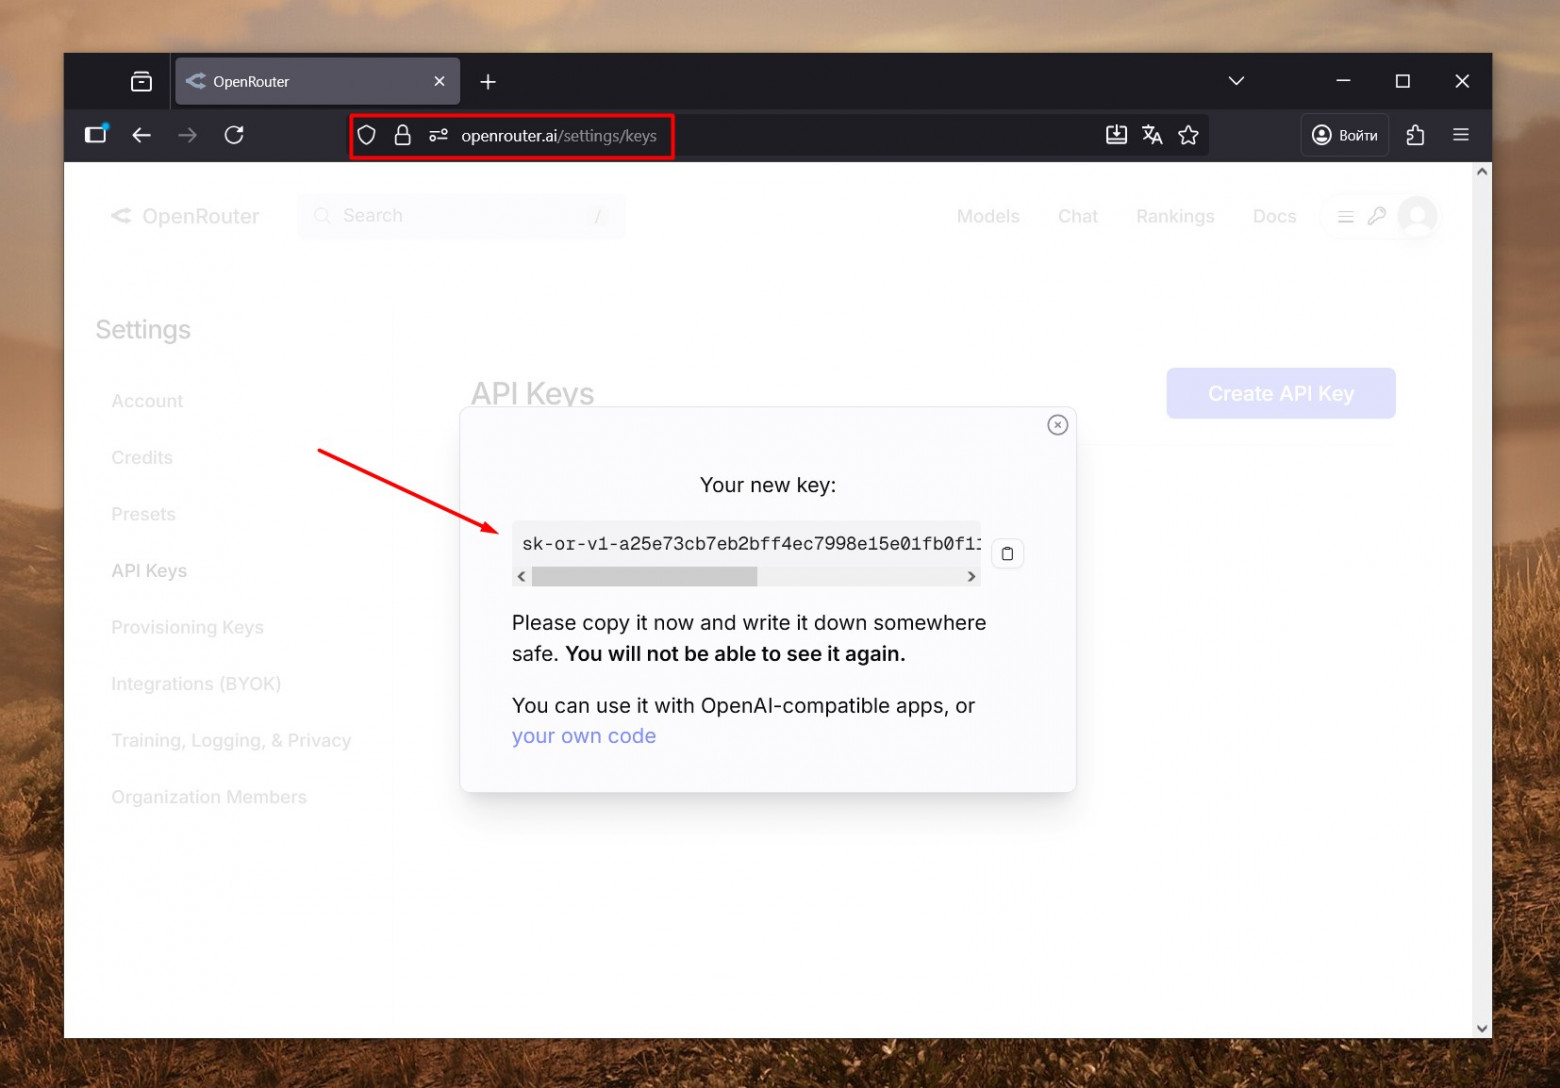The height and width of the screenshot is (1088, 1560).
Task: Open the OpenRouter hamburger menu near avatar
Action: 1345,216
